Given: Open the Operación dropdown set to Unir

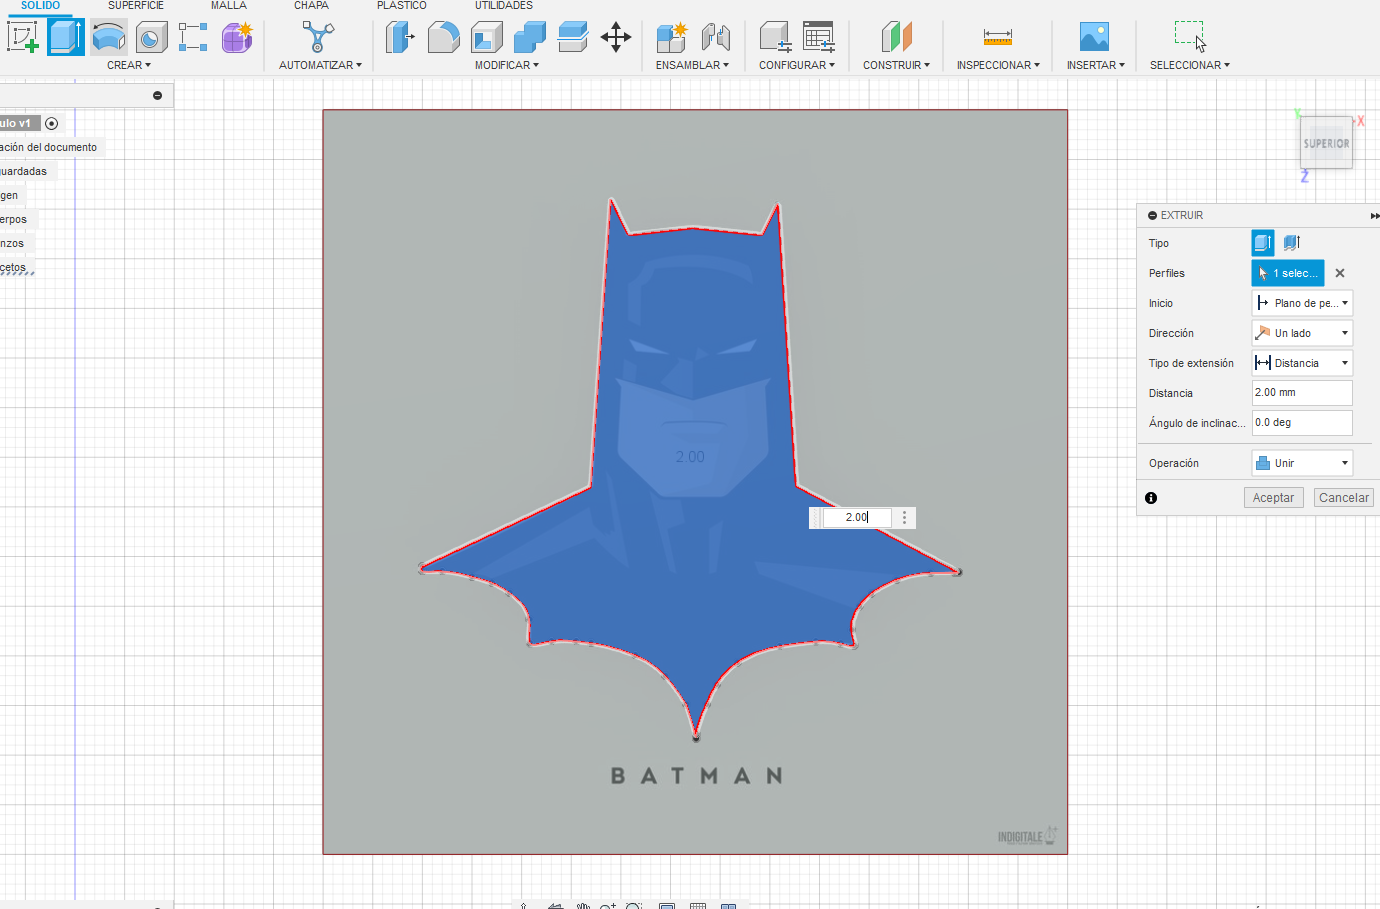Looking at the screenshot, I should 1302,463.
